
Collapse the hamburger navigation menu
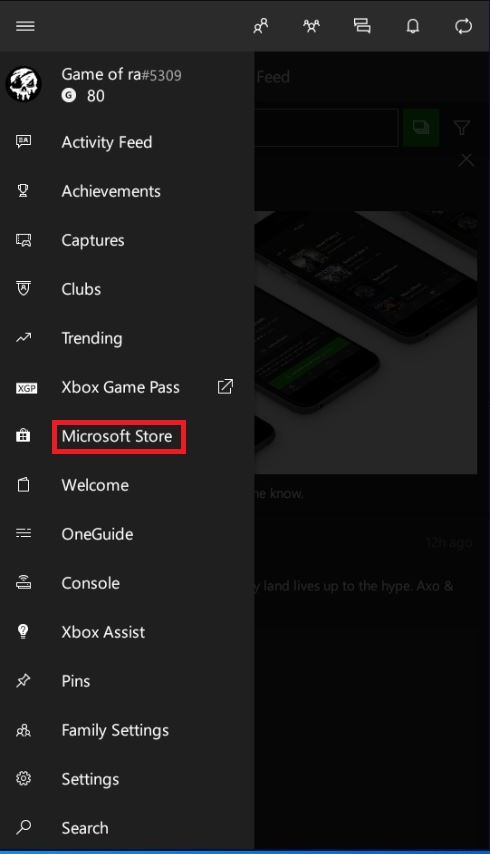(x=25, y=26)
